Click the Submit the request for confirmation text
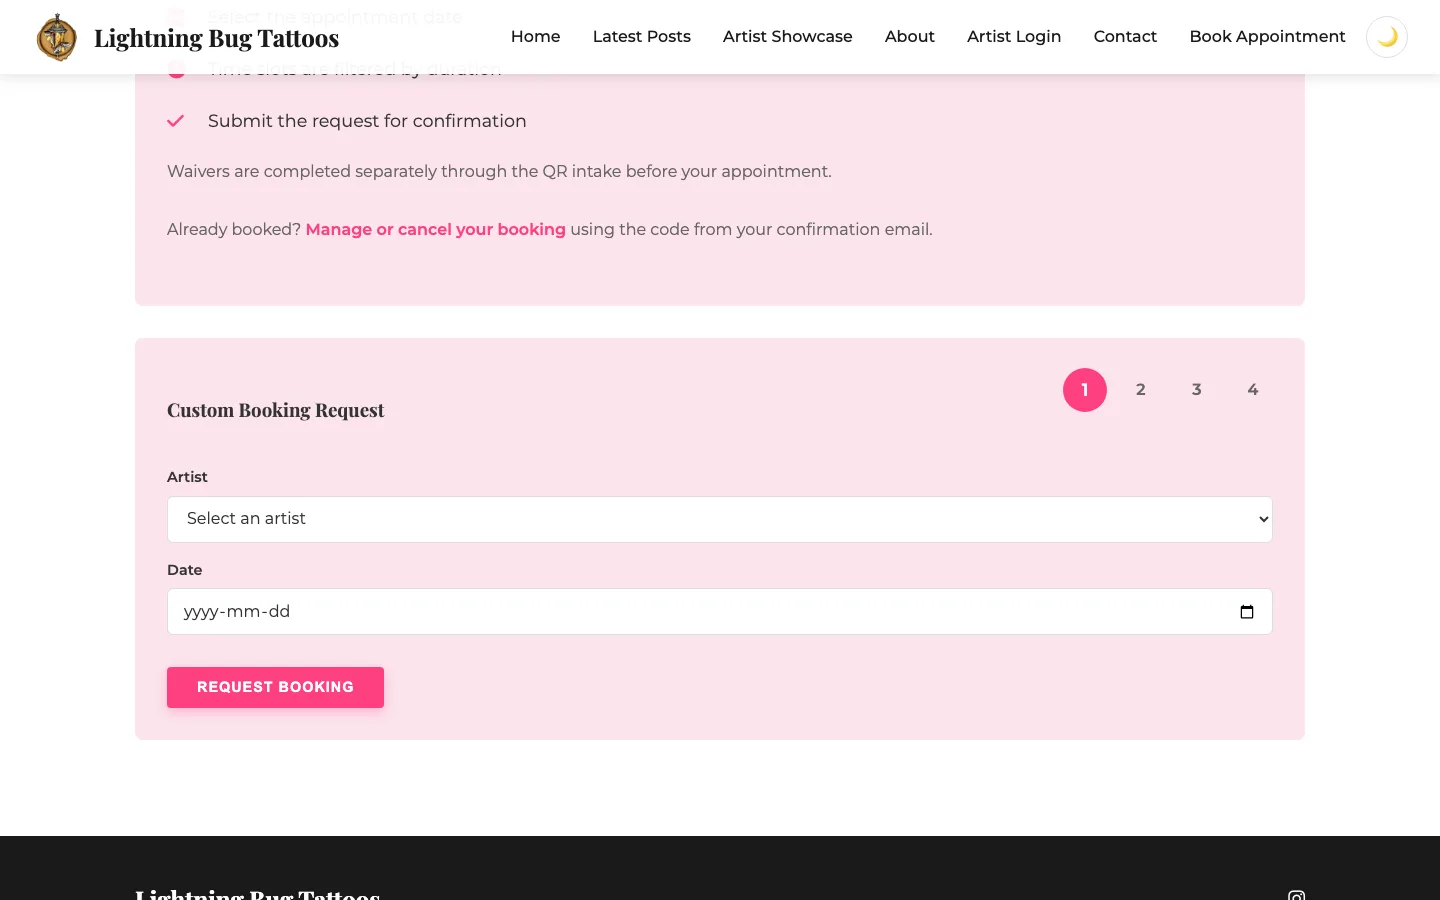Image resolution: width=1440 pixels, height=900 pixels. tap(367, 121)
